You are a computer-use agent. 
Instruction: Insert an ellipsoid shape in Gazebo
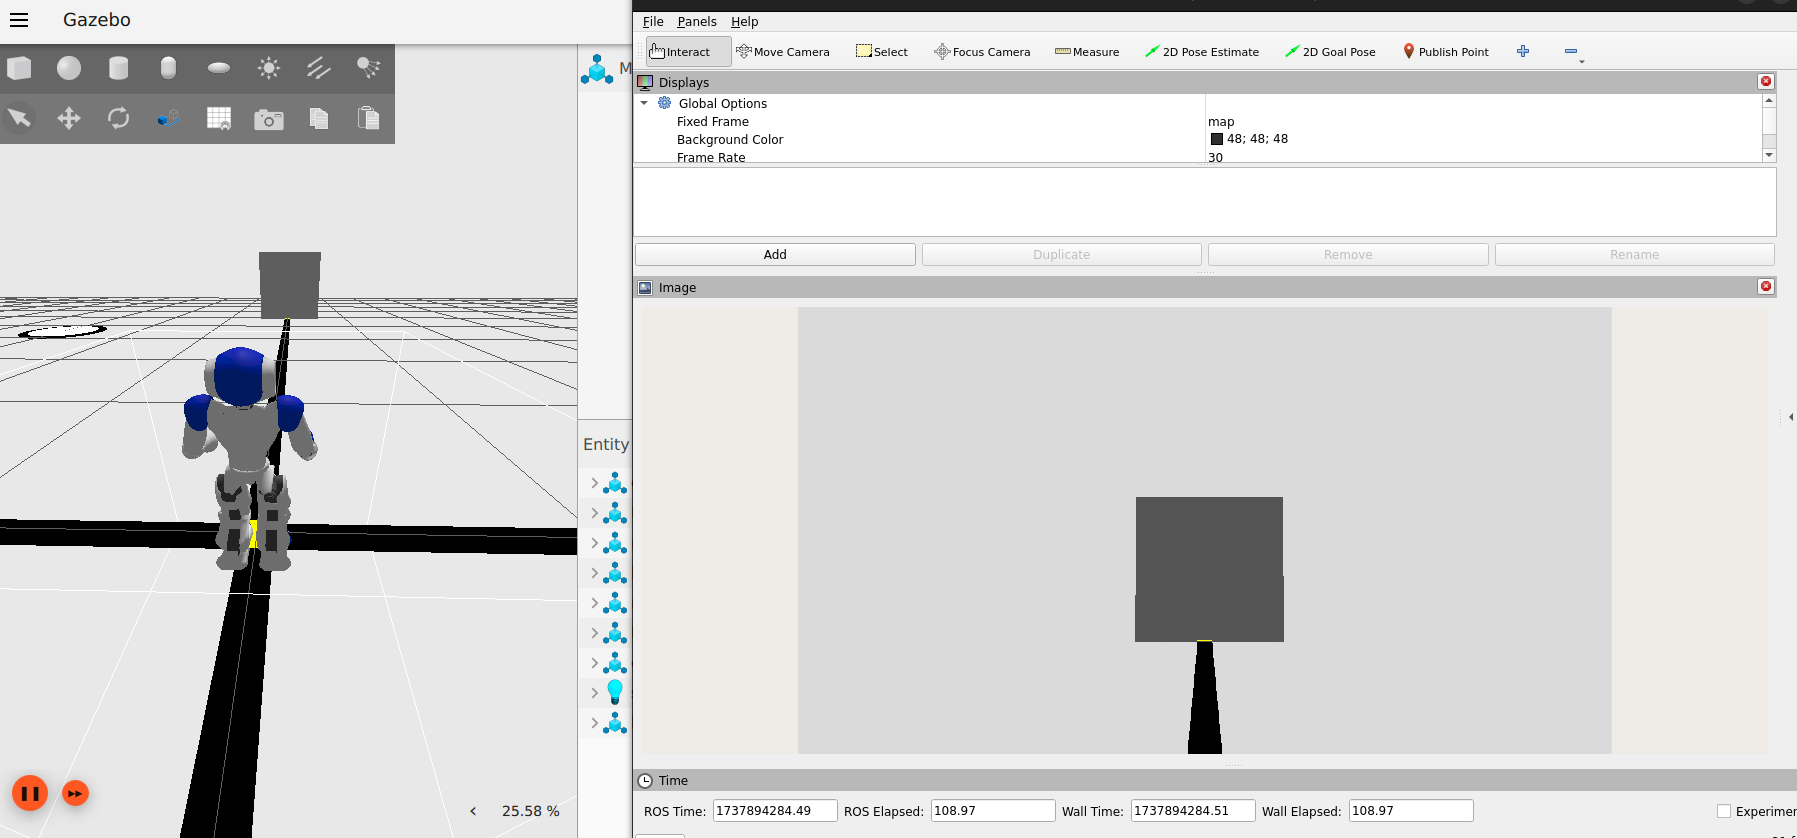[219, 68]
